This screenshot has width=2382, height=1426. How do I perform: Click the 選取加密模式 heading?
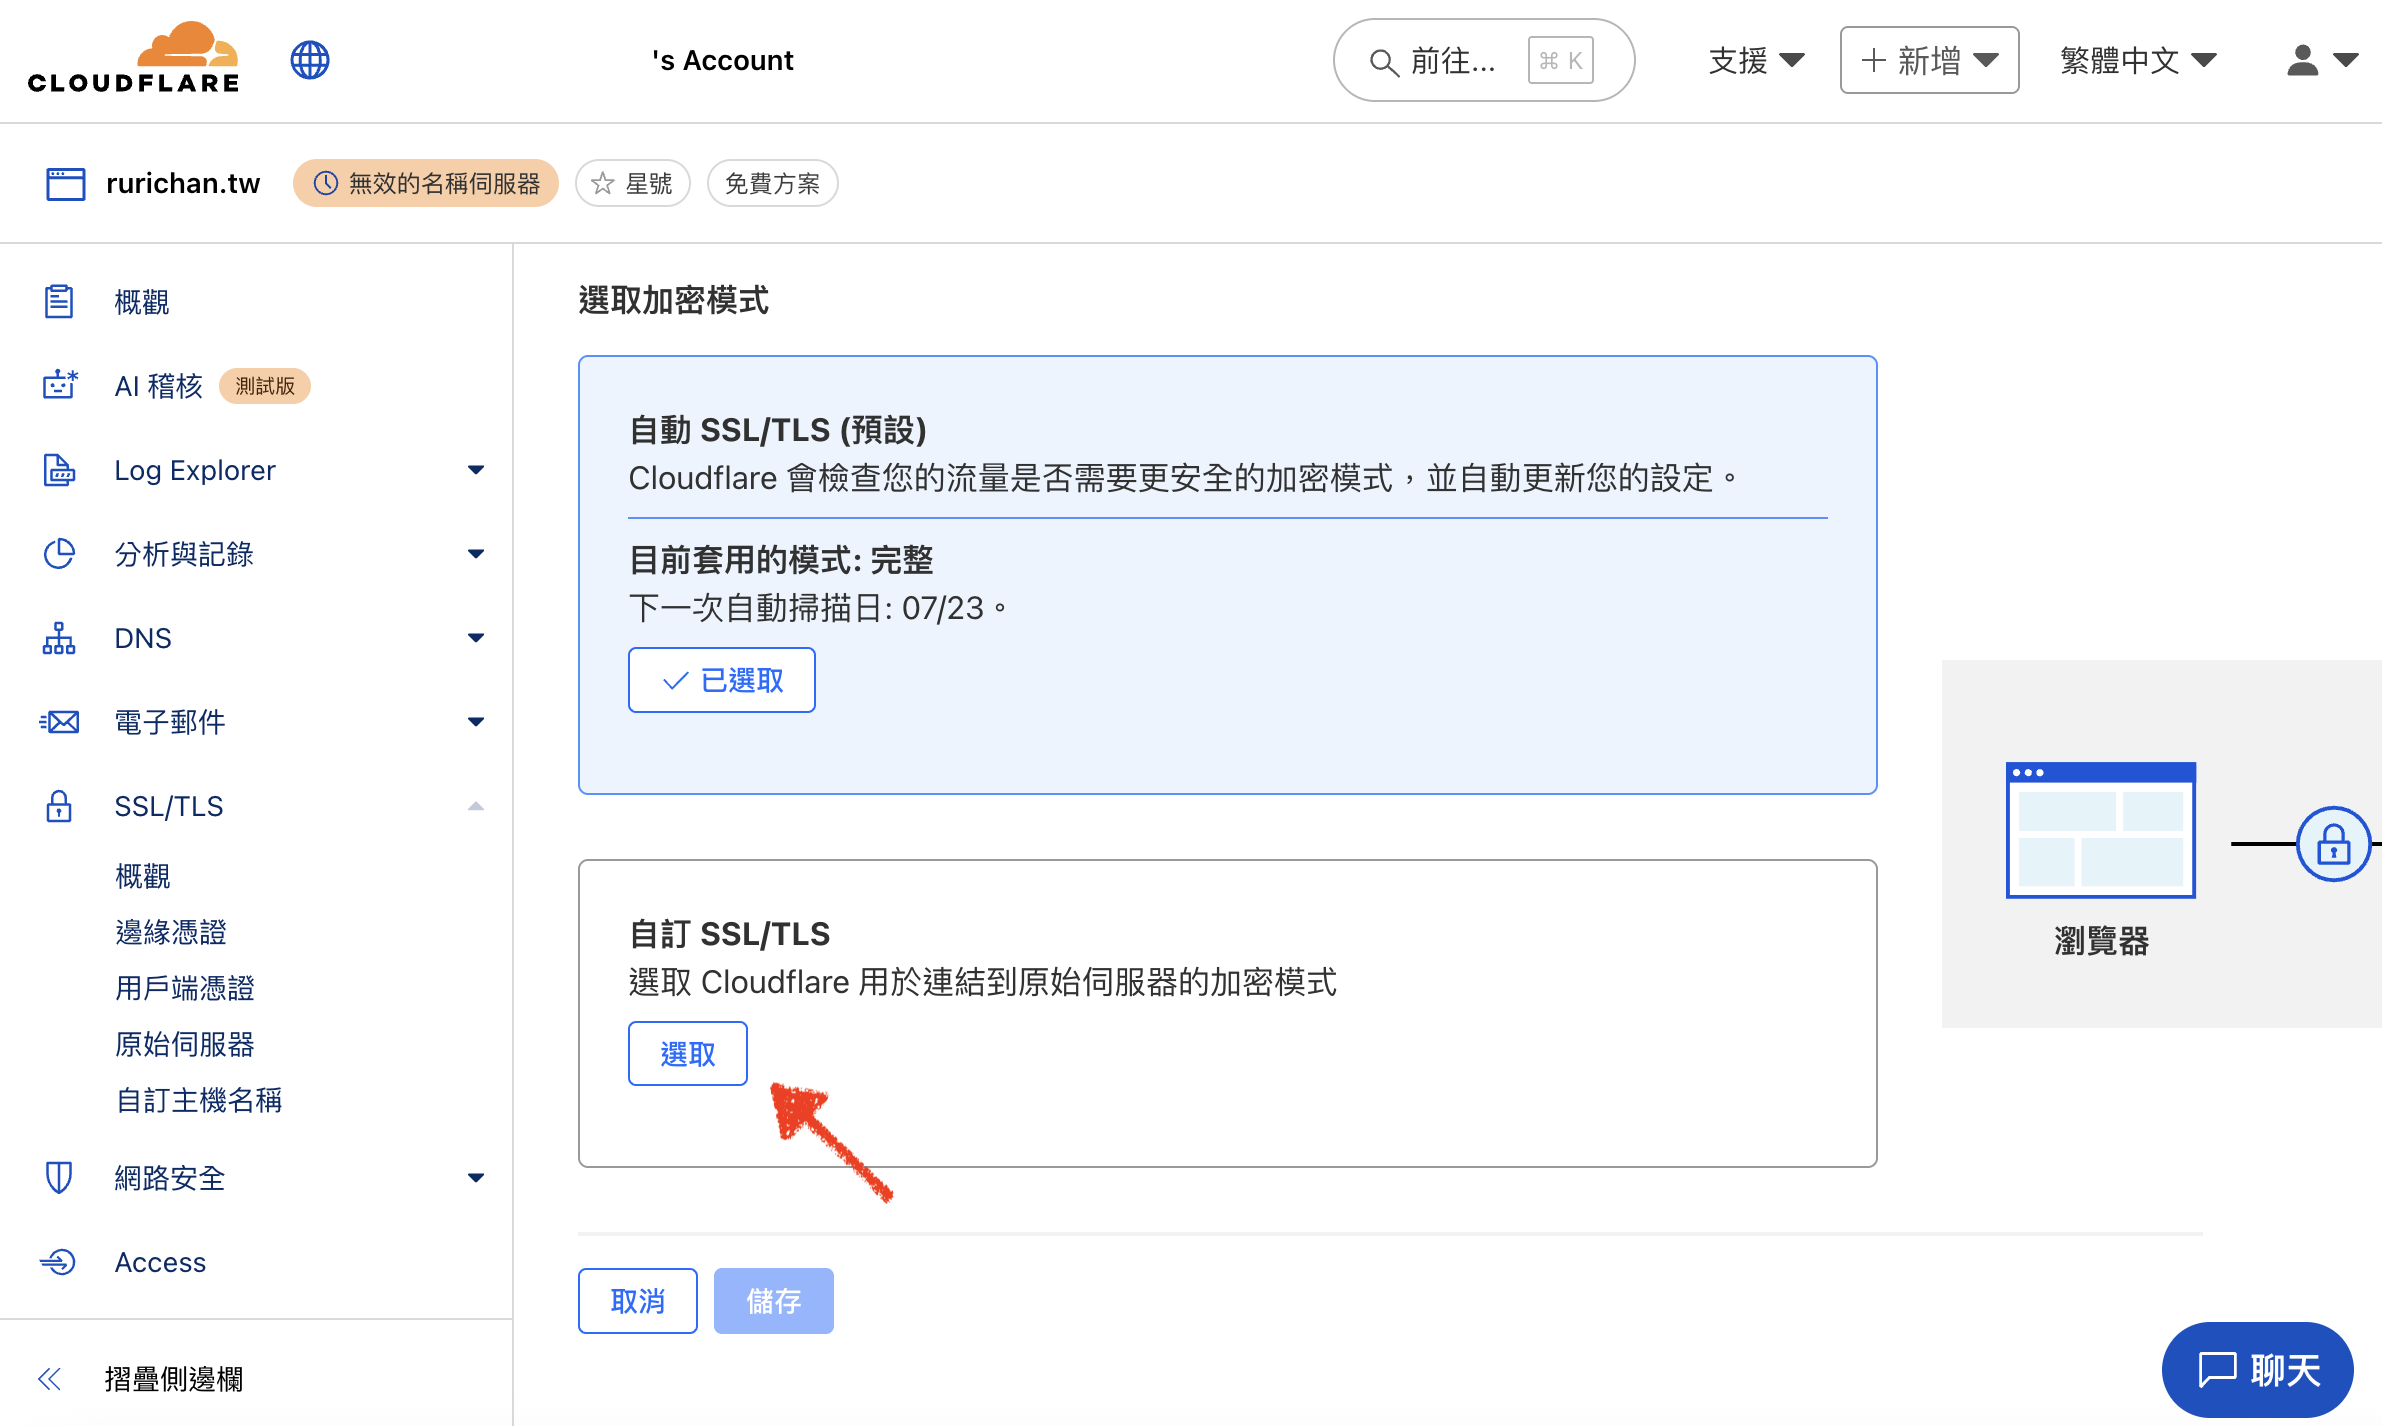pyautogui.click(x=673, y=300)
